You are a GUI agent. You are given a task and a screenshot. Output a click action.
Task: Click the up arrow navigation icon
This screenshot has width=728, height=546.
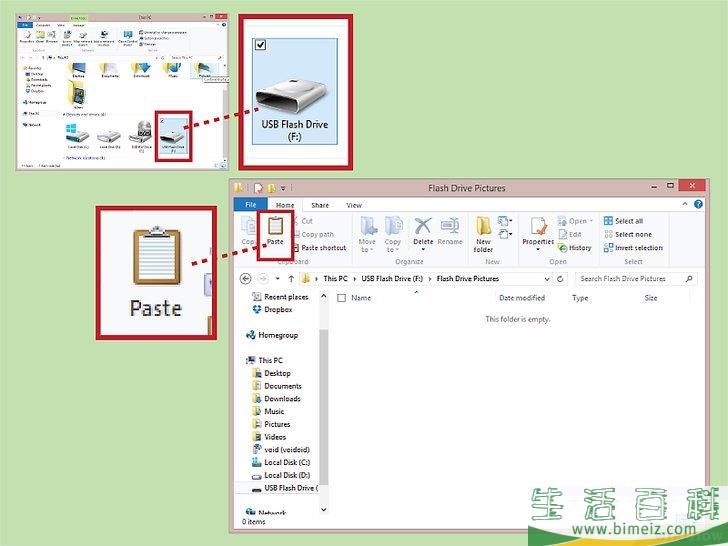click(x=291, y=279)
